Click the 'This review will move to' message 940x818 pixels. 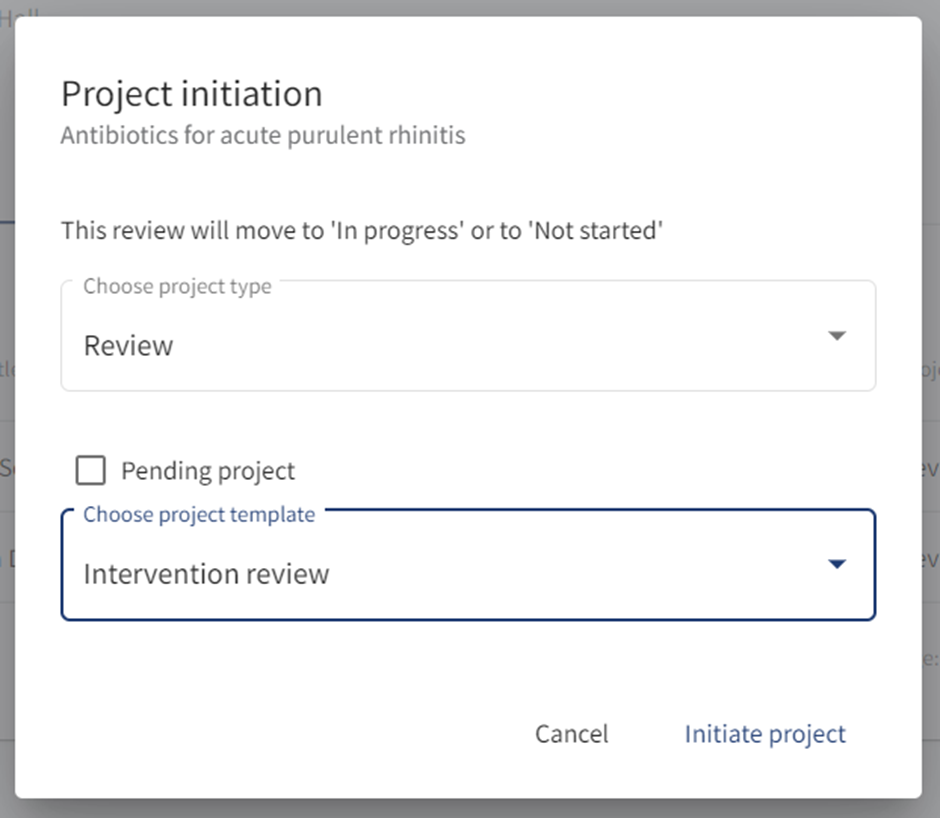click(x=362, y=231)
